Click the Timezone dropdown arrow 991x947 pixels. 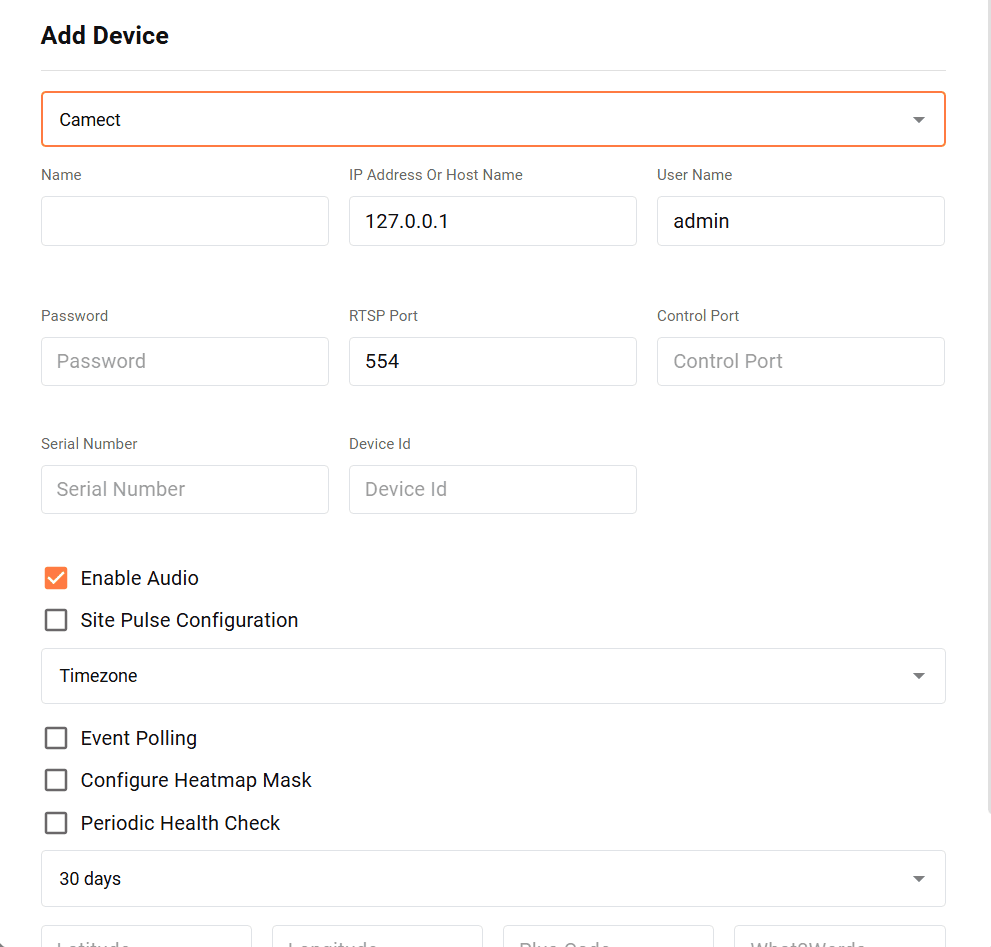(x=918, y=675)
